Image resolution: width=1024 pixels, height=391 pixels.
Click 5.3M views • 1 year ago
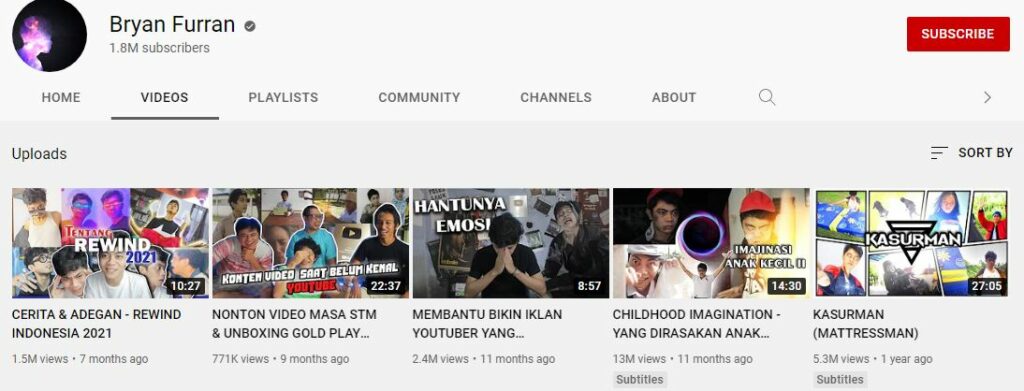[x=872, y=359]
